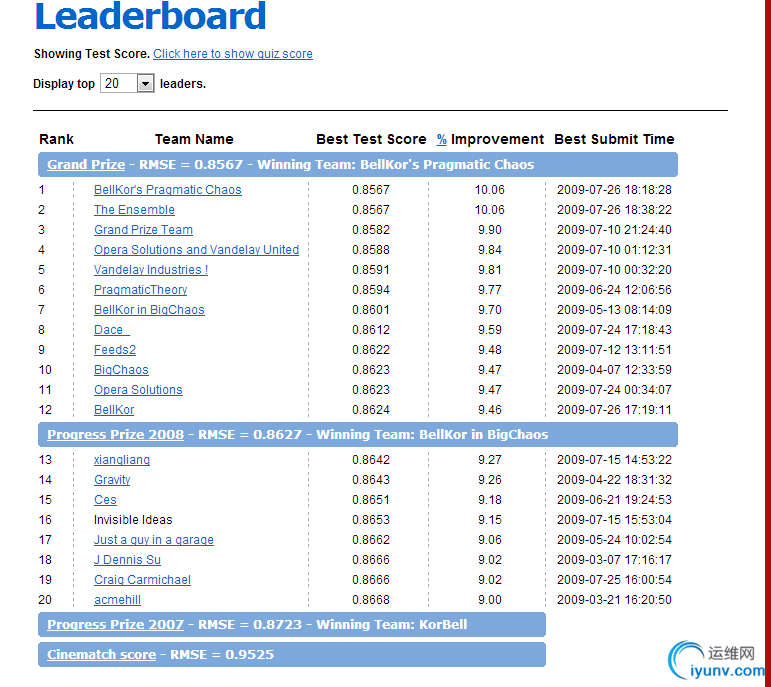The height and width of the screenshot is (687, 771).
Task: Open the BellKor link at rank 12
Action: coord(114,410)
